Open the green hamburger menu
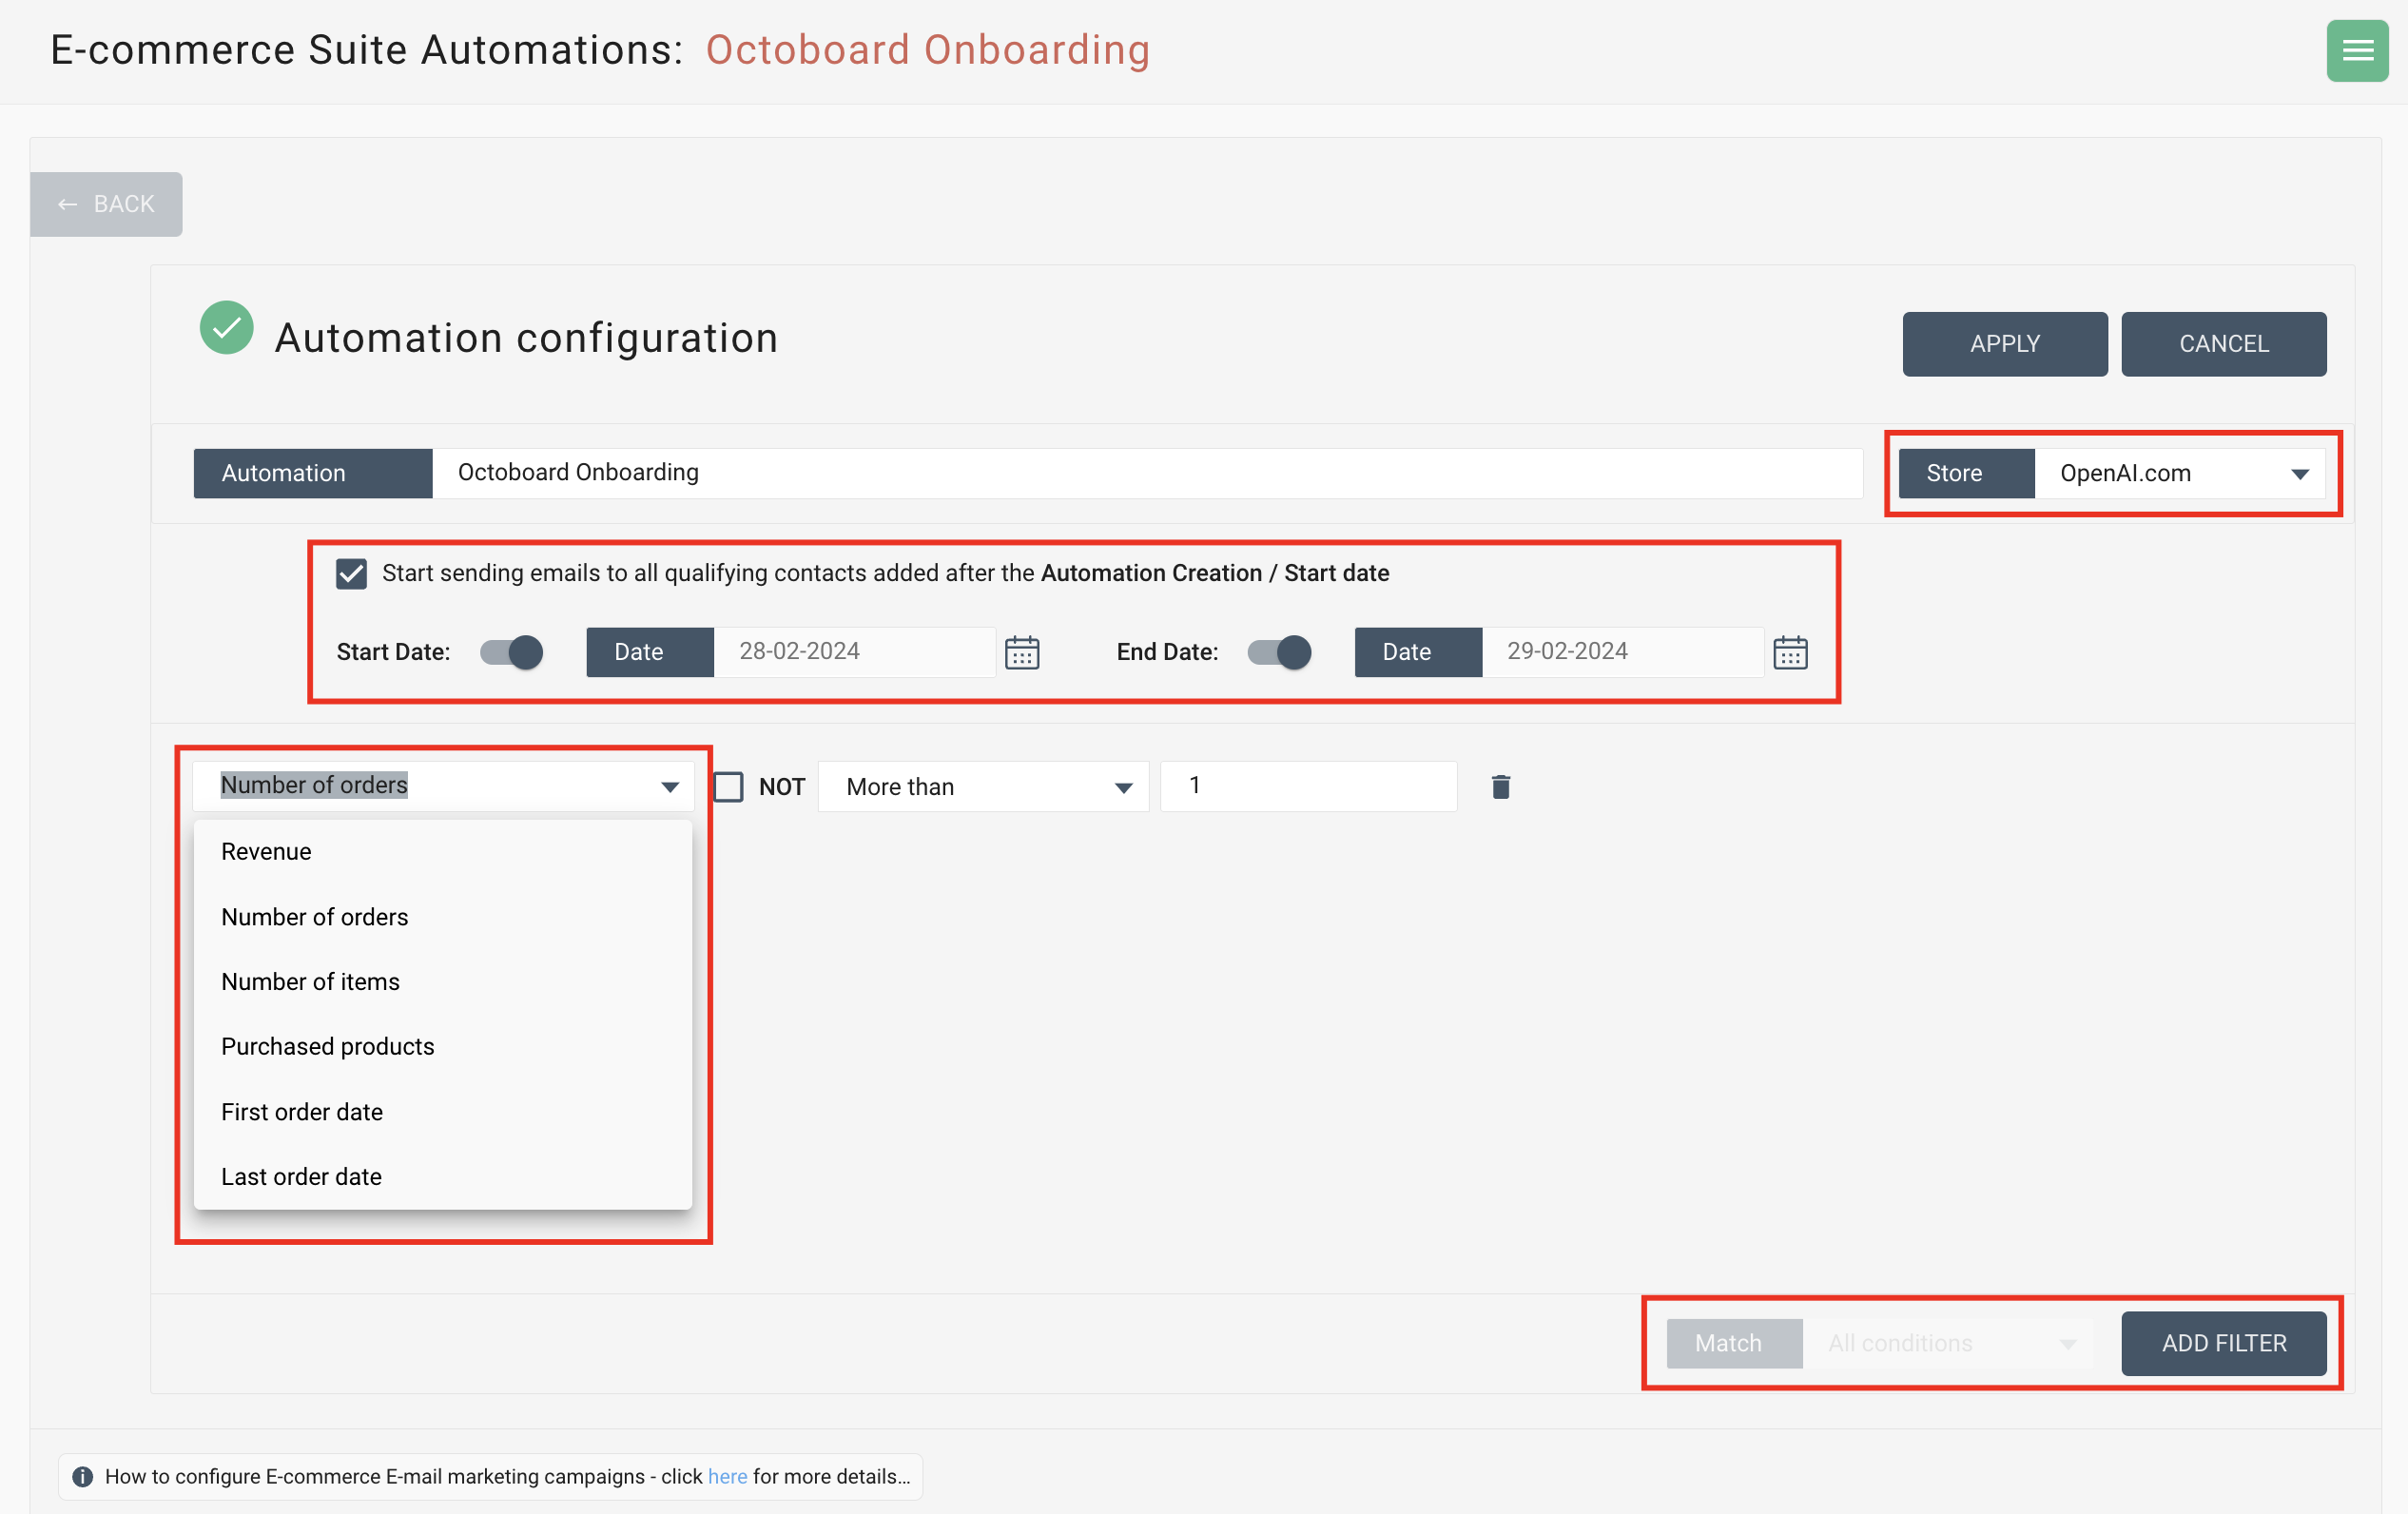The width and height of the screenshot is (2408, 1514). (x=2356, y=50)
